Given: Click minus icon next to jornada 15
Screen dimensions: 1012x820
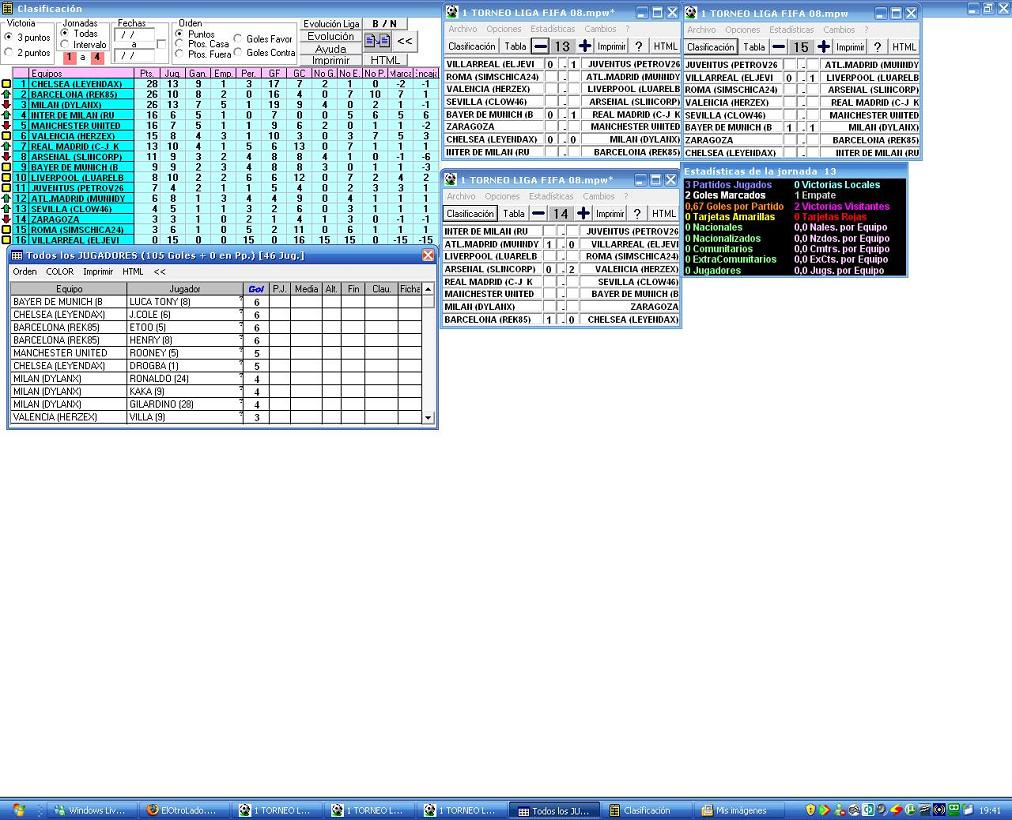Looking at the screenshot, I should click(779, 46).
